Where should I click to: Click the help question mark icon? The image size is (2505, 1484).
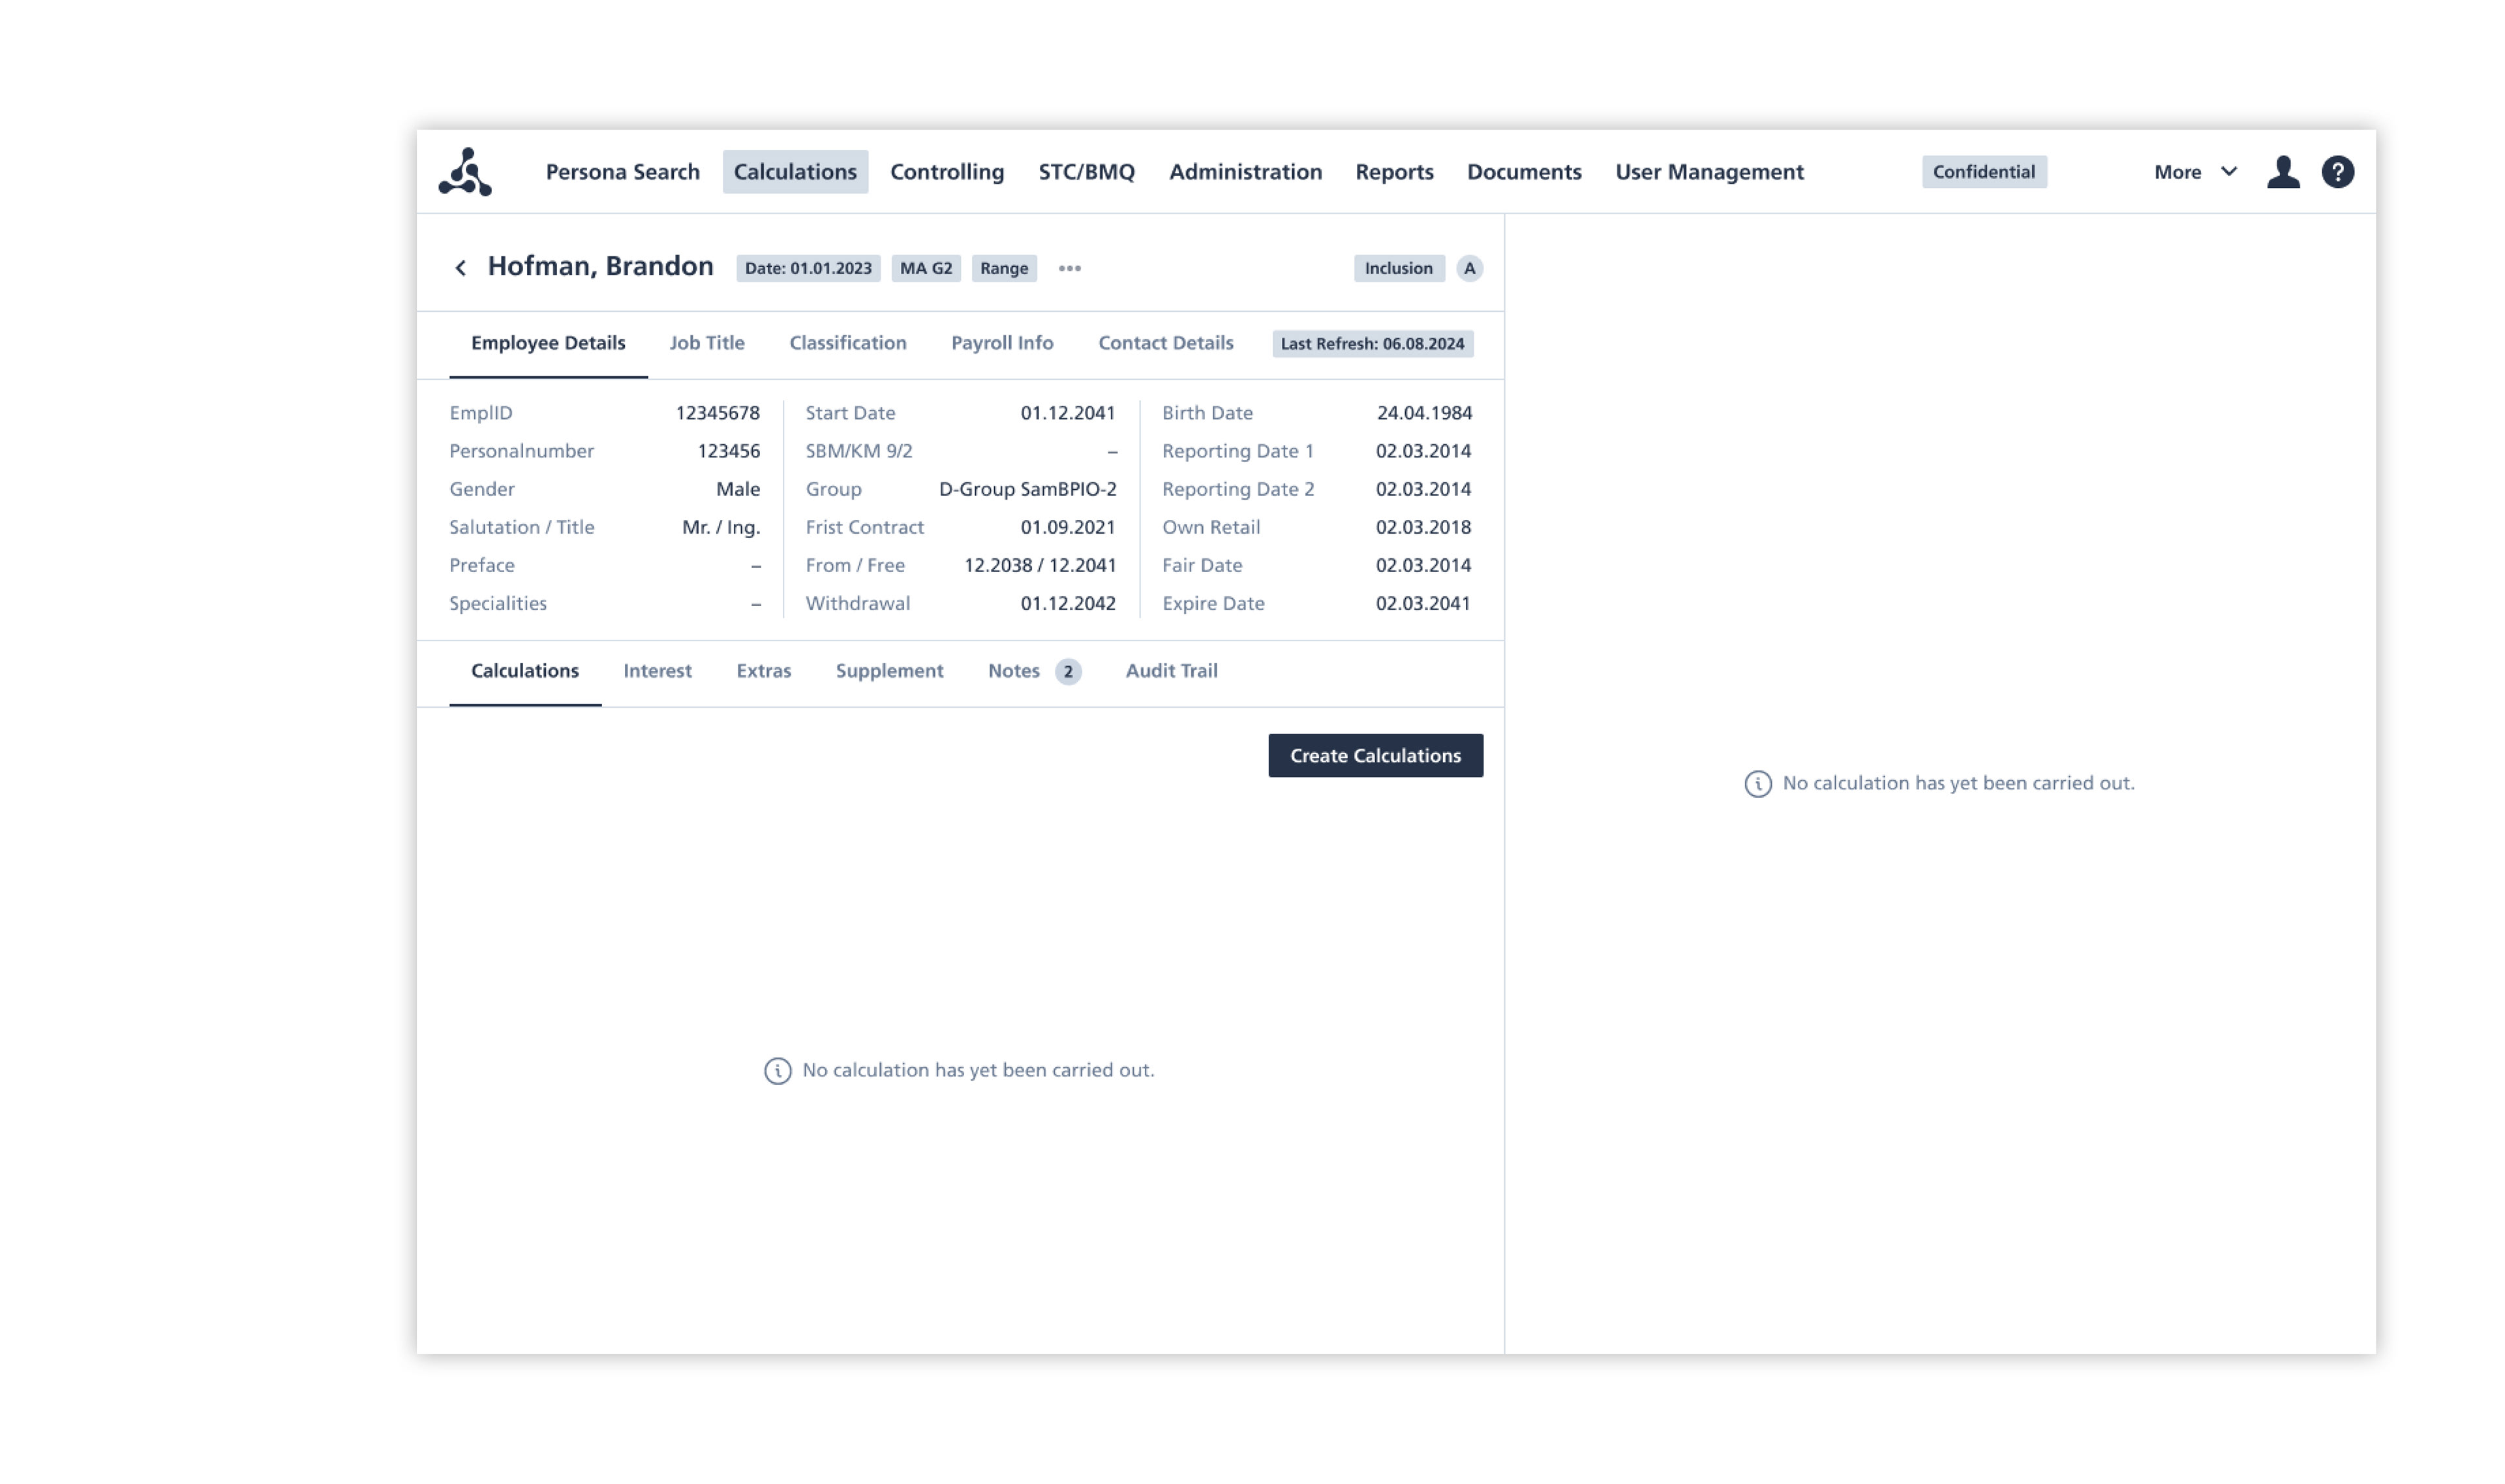(x=2337, y=172)
